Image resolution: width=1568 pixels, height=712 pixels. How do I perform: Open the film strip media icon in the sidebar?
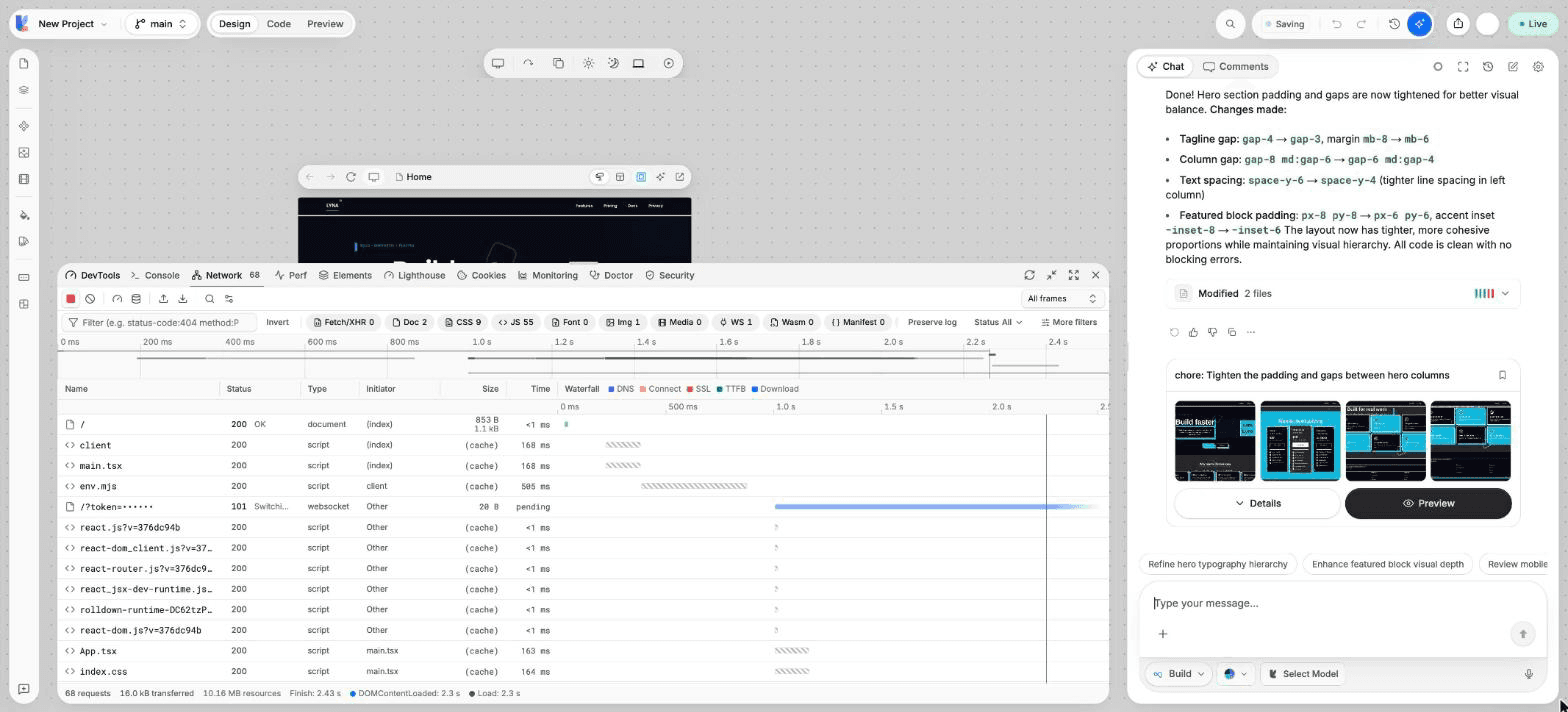tap(24, 179)
